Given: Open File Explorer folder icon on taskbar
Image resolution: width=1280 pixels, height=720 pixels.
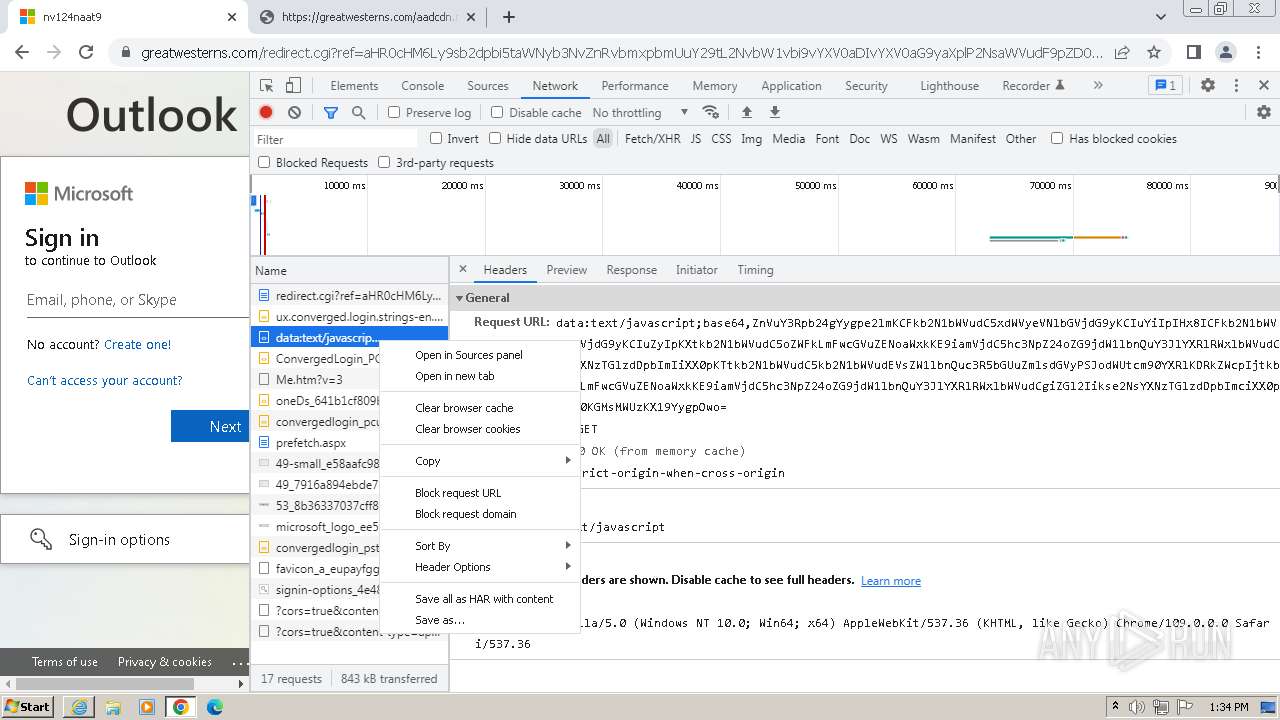Looking at the screenshot, I should pos(113,707).
